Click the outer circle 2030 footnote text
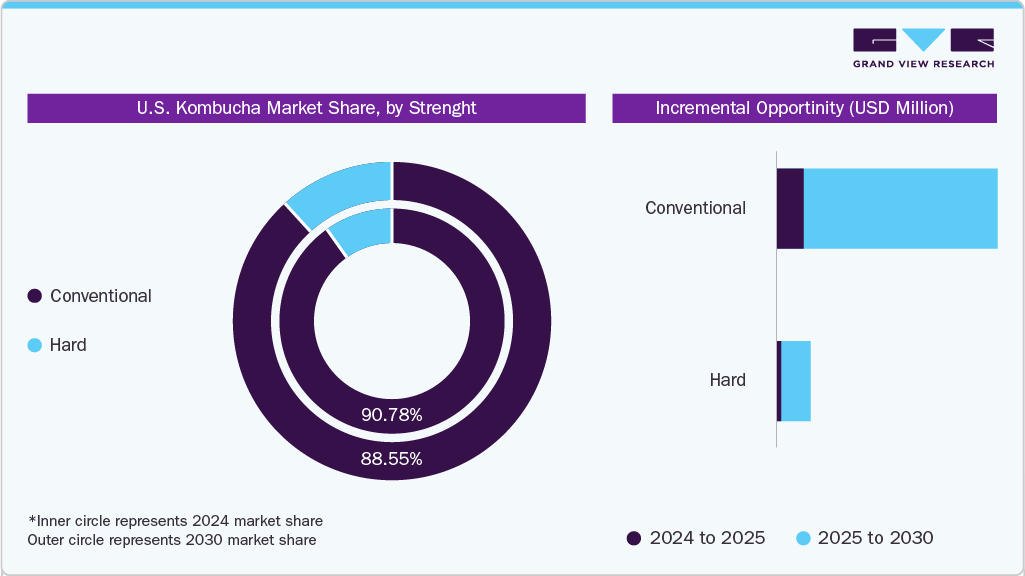Viewport: 1025px width, 576px height. (172, 540)
